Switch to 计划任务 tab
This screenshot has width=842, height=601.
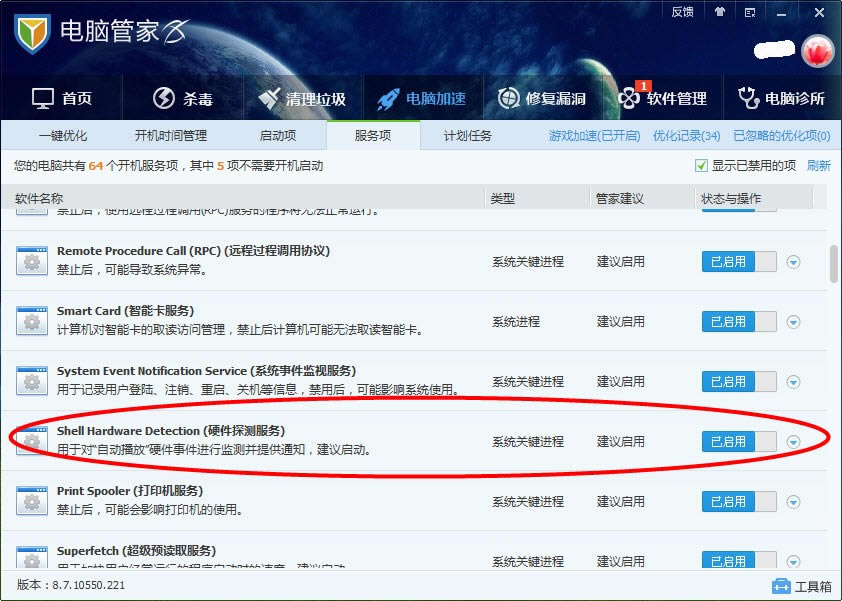467,135
